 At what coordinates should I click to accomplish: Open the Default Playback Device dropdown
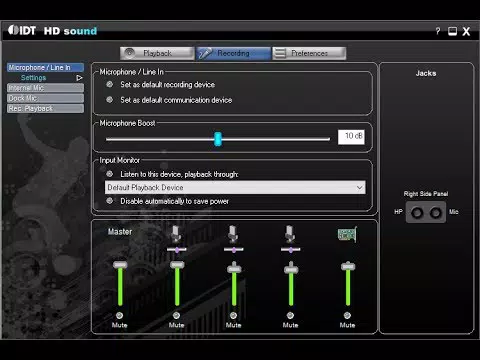[235, 187]
